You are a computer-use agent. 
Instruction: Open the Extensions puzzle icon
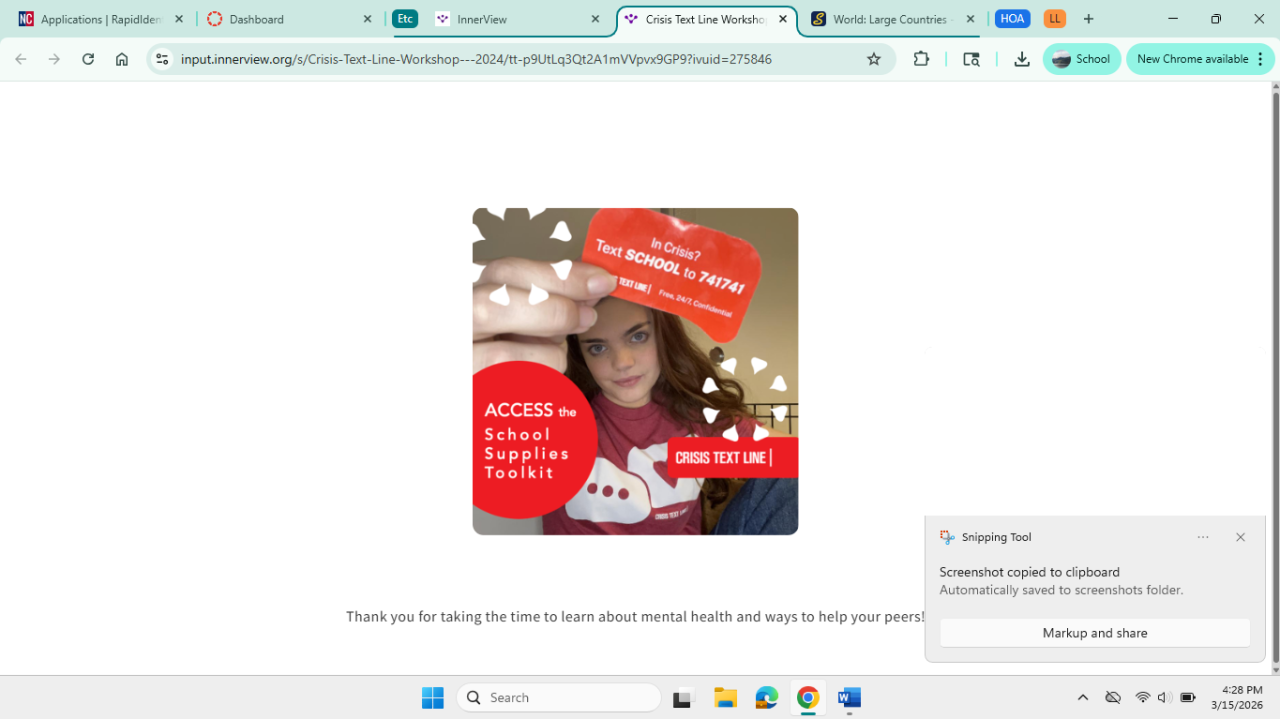921,59
